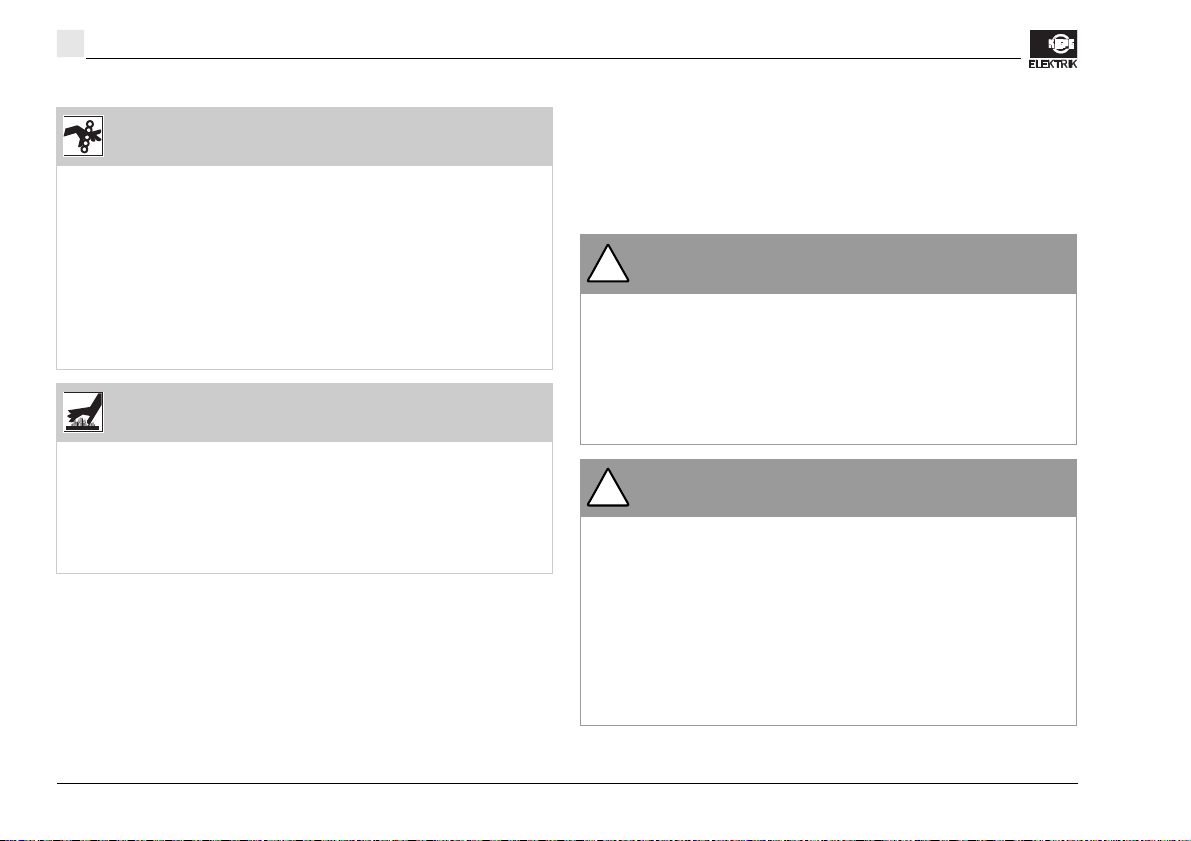Click inside the upper triangle box body
This screenshot has height=841, width=1191.
click(828, 368)
